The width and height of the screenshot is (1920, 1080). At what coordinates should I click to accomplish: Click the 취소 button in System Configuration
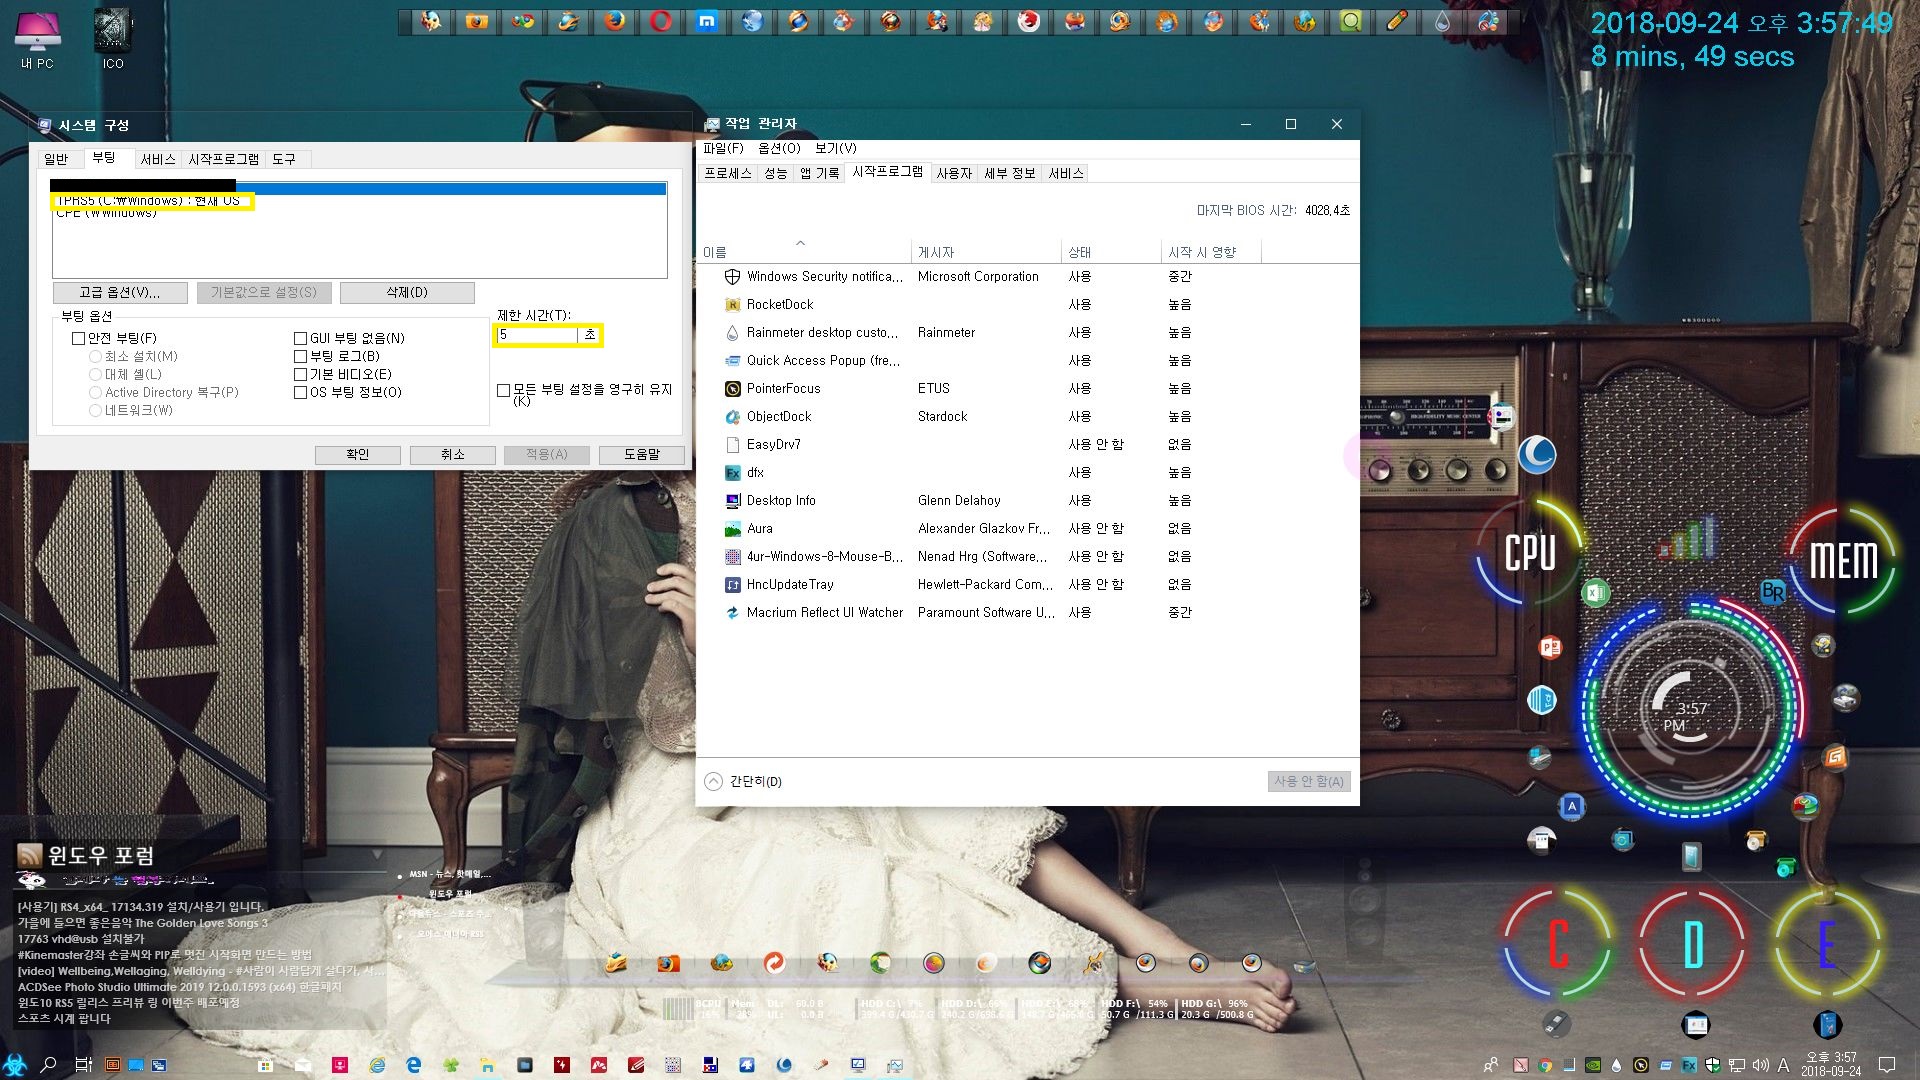(x=453, y=454)
